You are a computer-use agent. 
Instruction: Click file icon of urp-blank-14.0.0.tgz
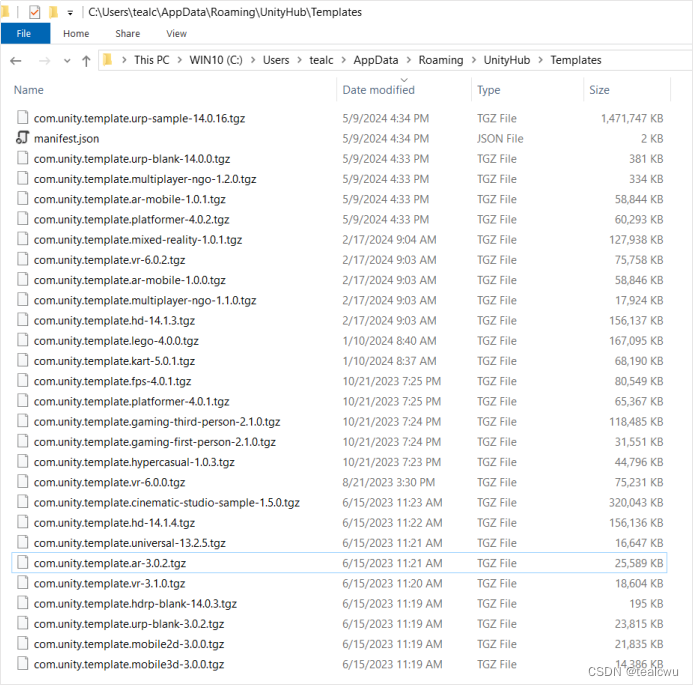coord(23,158)
